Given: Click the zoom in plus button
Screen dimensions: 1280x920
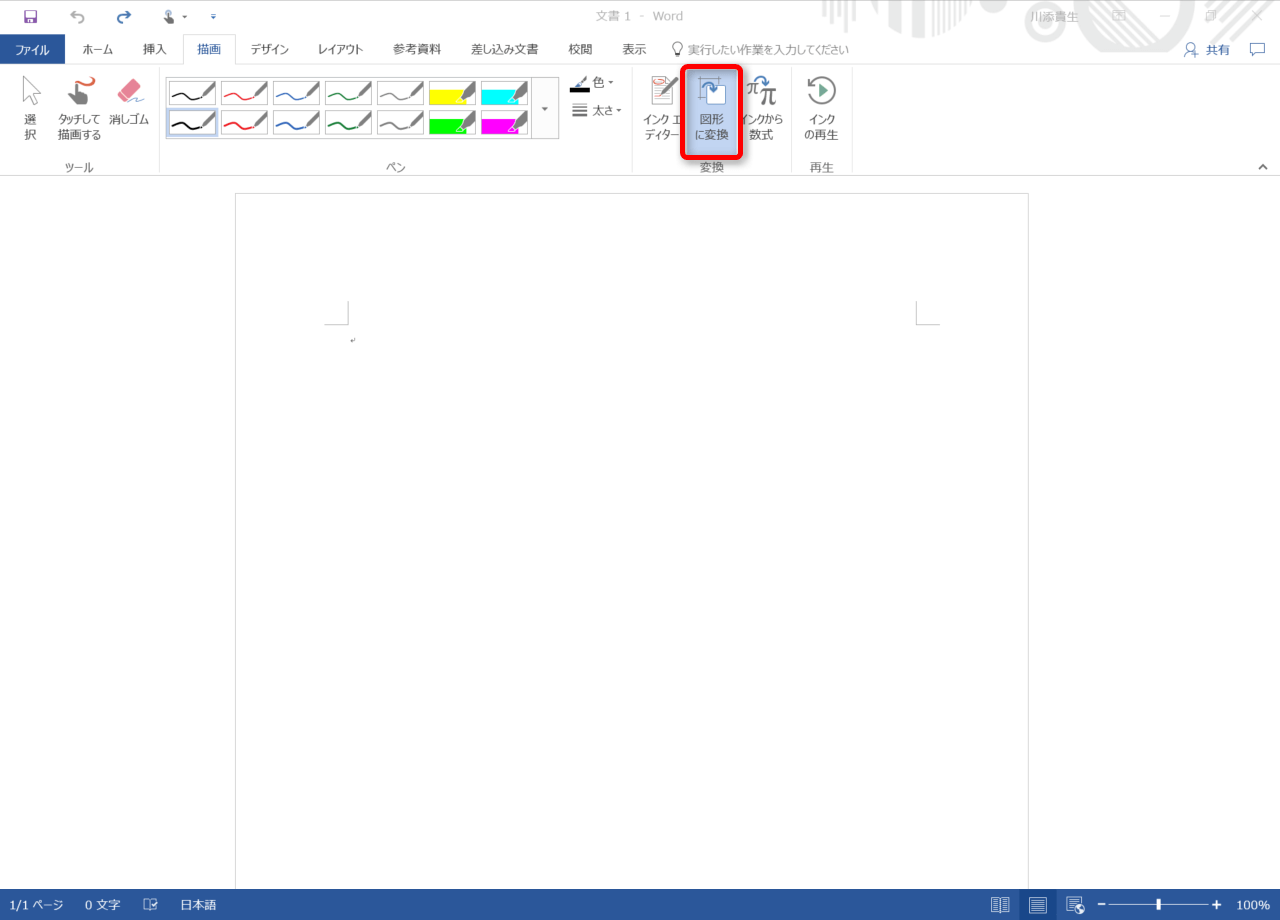Looking at the screenshot, I should pyautogui.click(x=1216, y=905).
